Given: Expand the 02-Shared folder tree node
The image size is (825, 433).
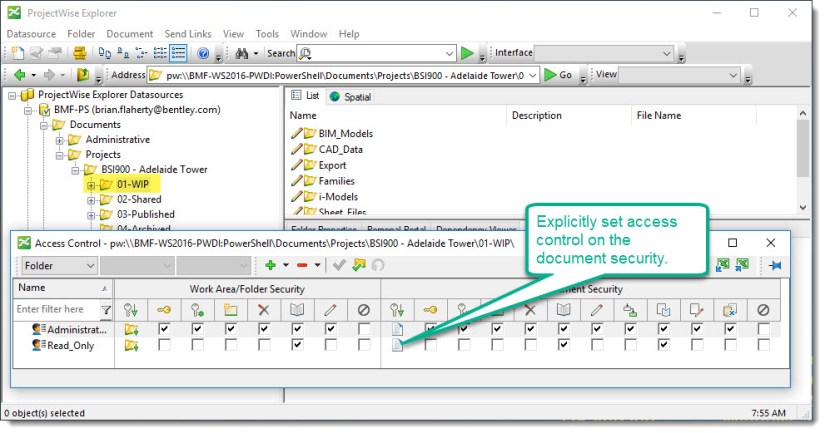Looking at the screenshot, I should point(91,200).
